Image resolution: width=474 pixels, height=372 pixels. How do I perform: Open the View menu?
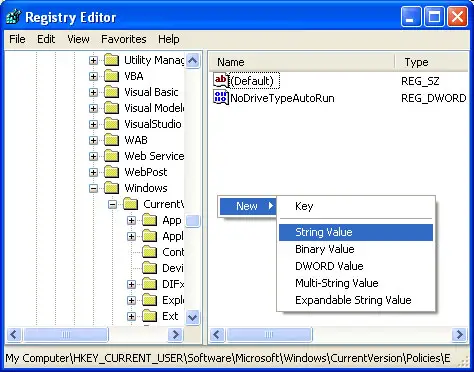78,39
